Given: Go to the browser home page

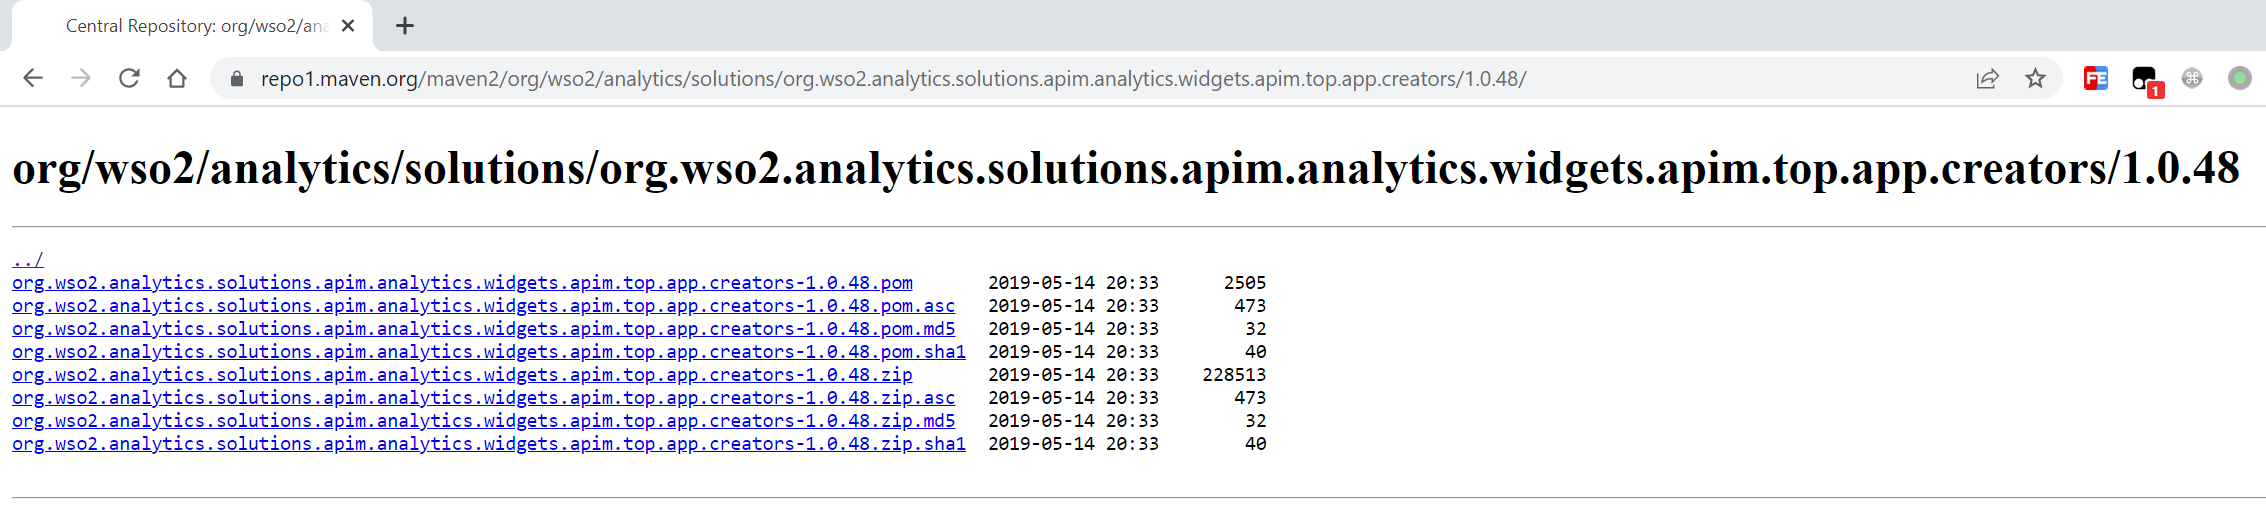Looking at the screenshot, I should (177, 78).
